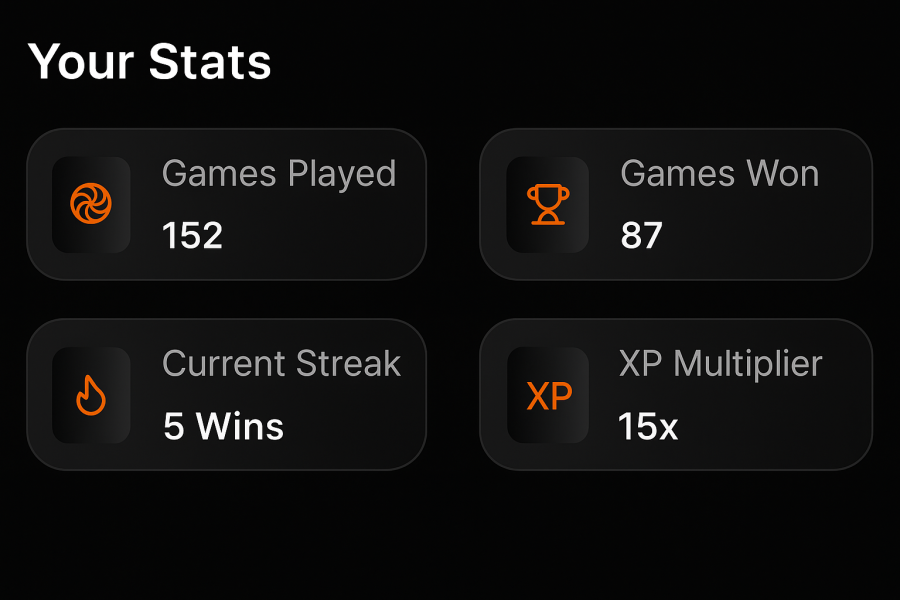Click the orange XP icon
This screenshot has height=600, width=900.
coord(548,396)
